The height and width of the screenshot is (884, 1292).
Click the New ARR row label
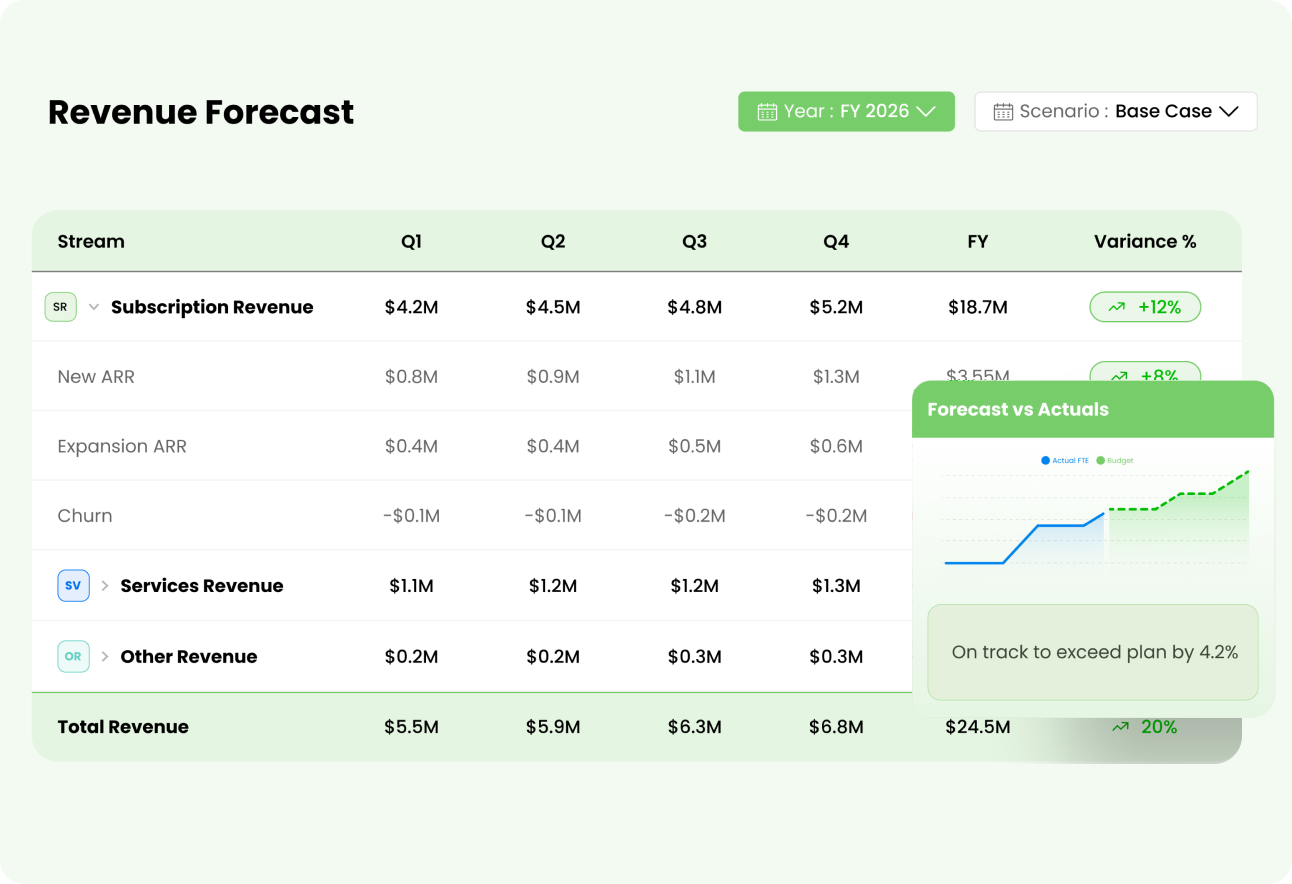click(96, 377)
